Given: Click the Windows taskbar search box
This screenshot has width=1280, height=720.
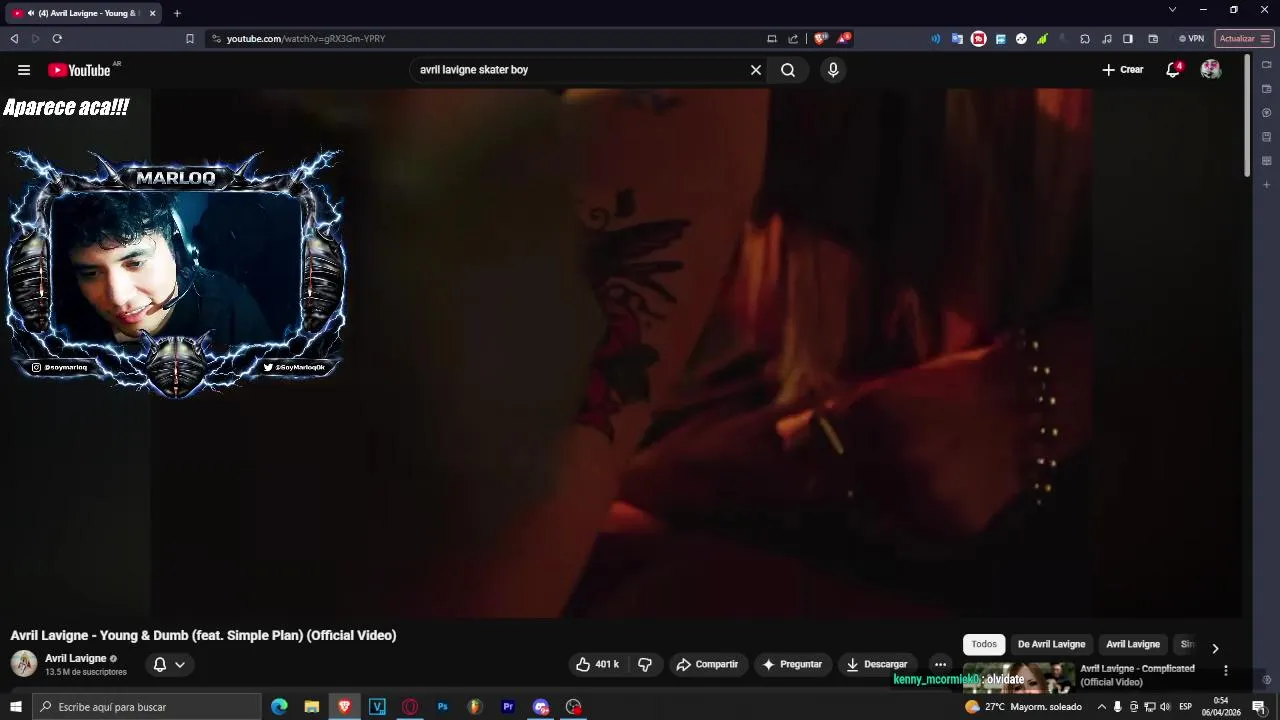Looking at the screenshot, I should [x=147, y=707].
